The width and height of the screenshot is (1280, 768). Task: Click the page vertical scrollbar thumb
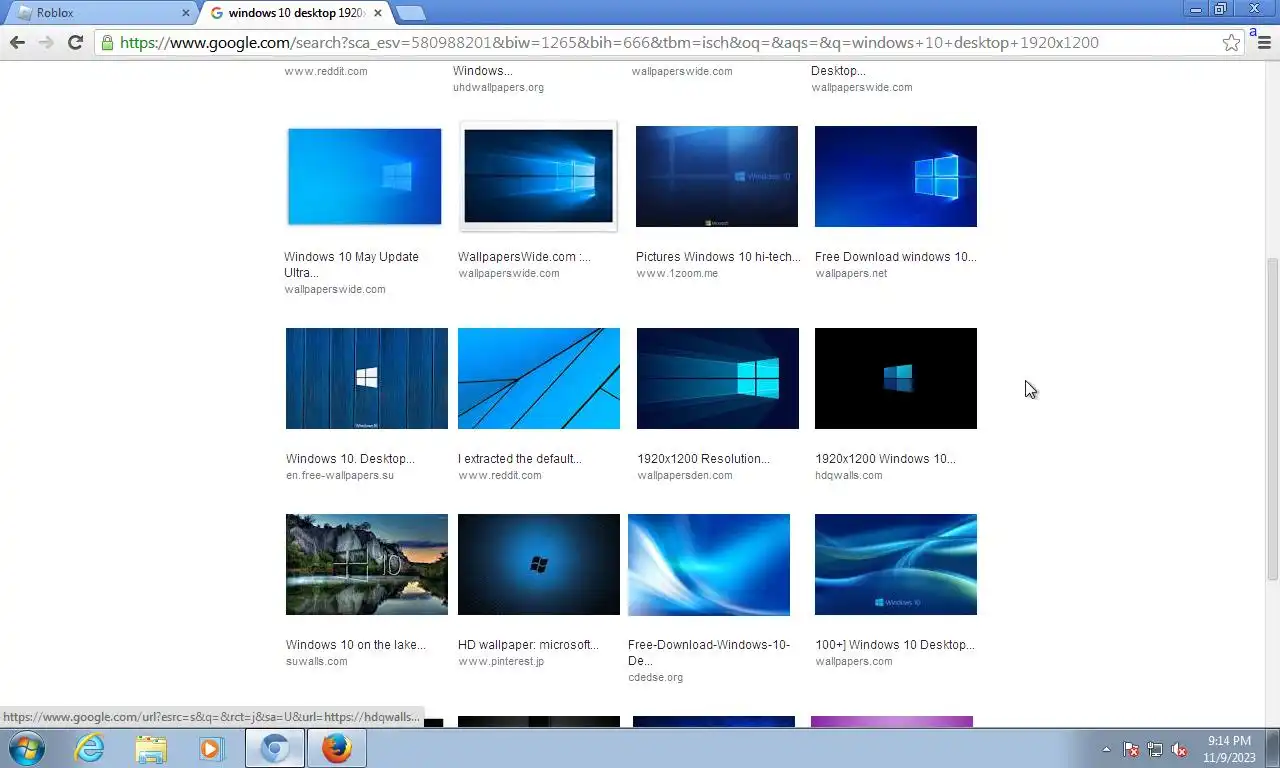1272,418
